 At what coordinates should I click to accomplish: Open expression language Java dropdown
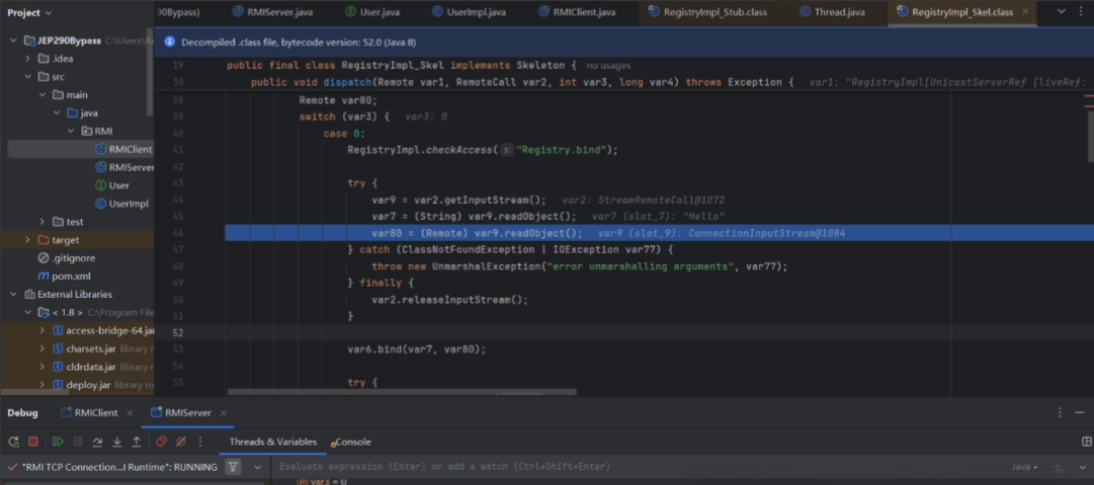(x=1024, y=467)
